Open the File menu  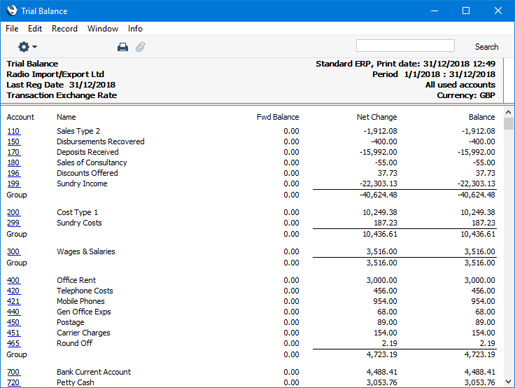[x=12, y=29]
